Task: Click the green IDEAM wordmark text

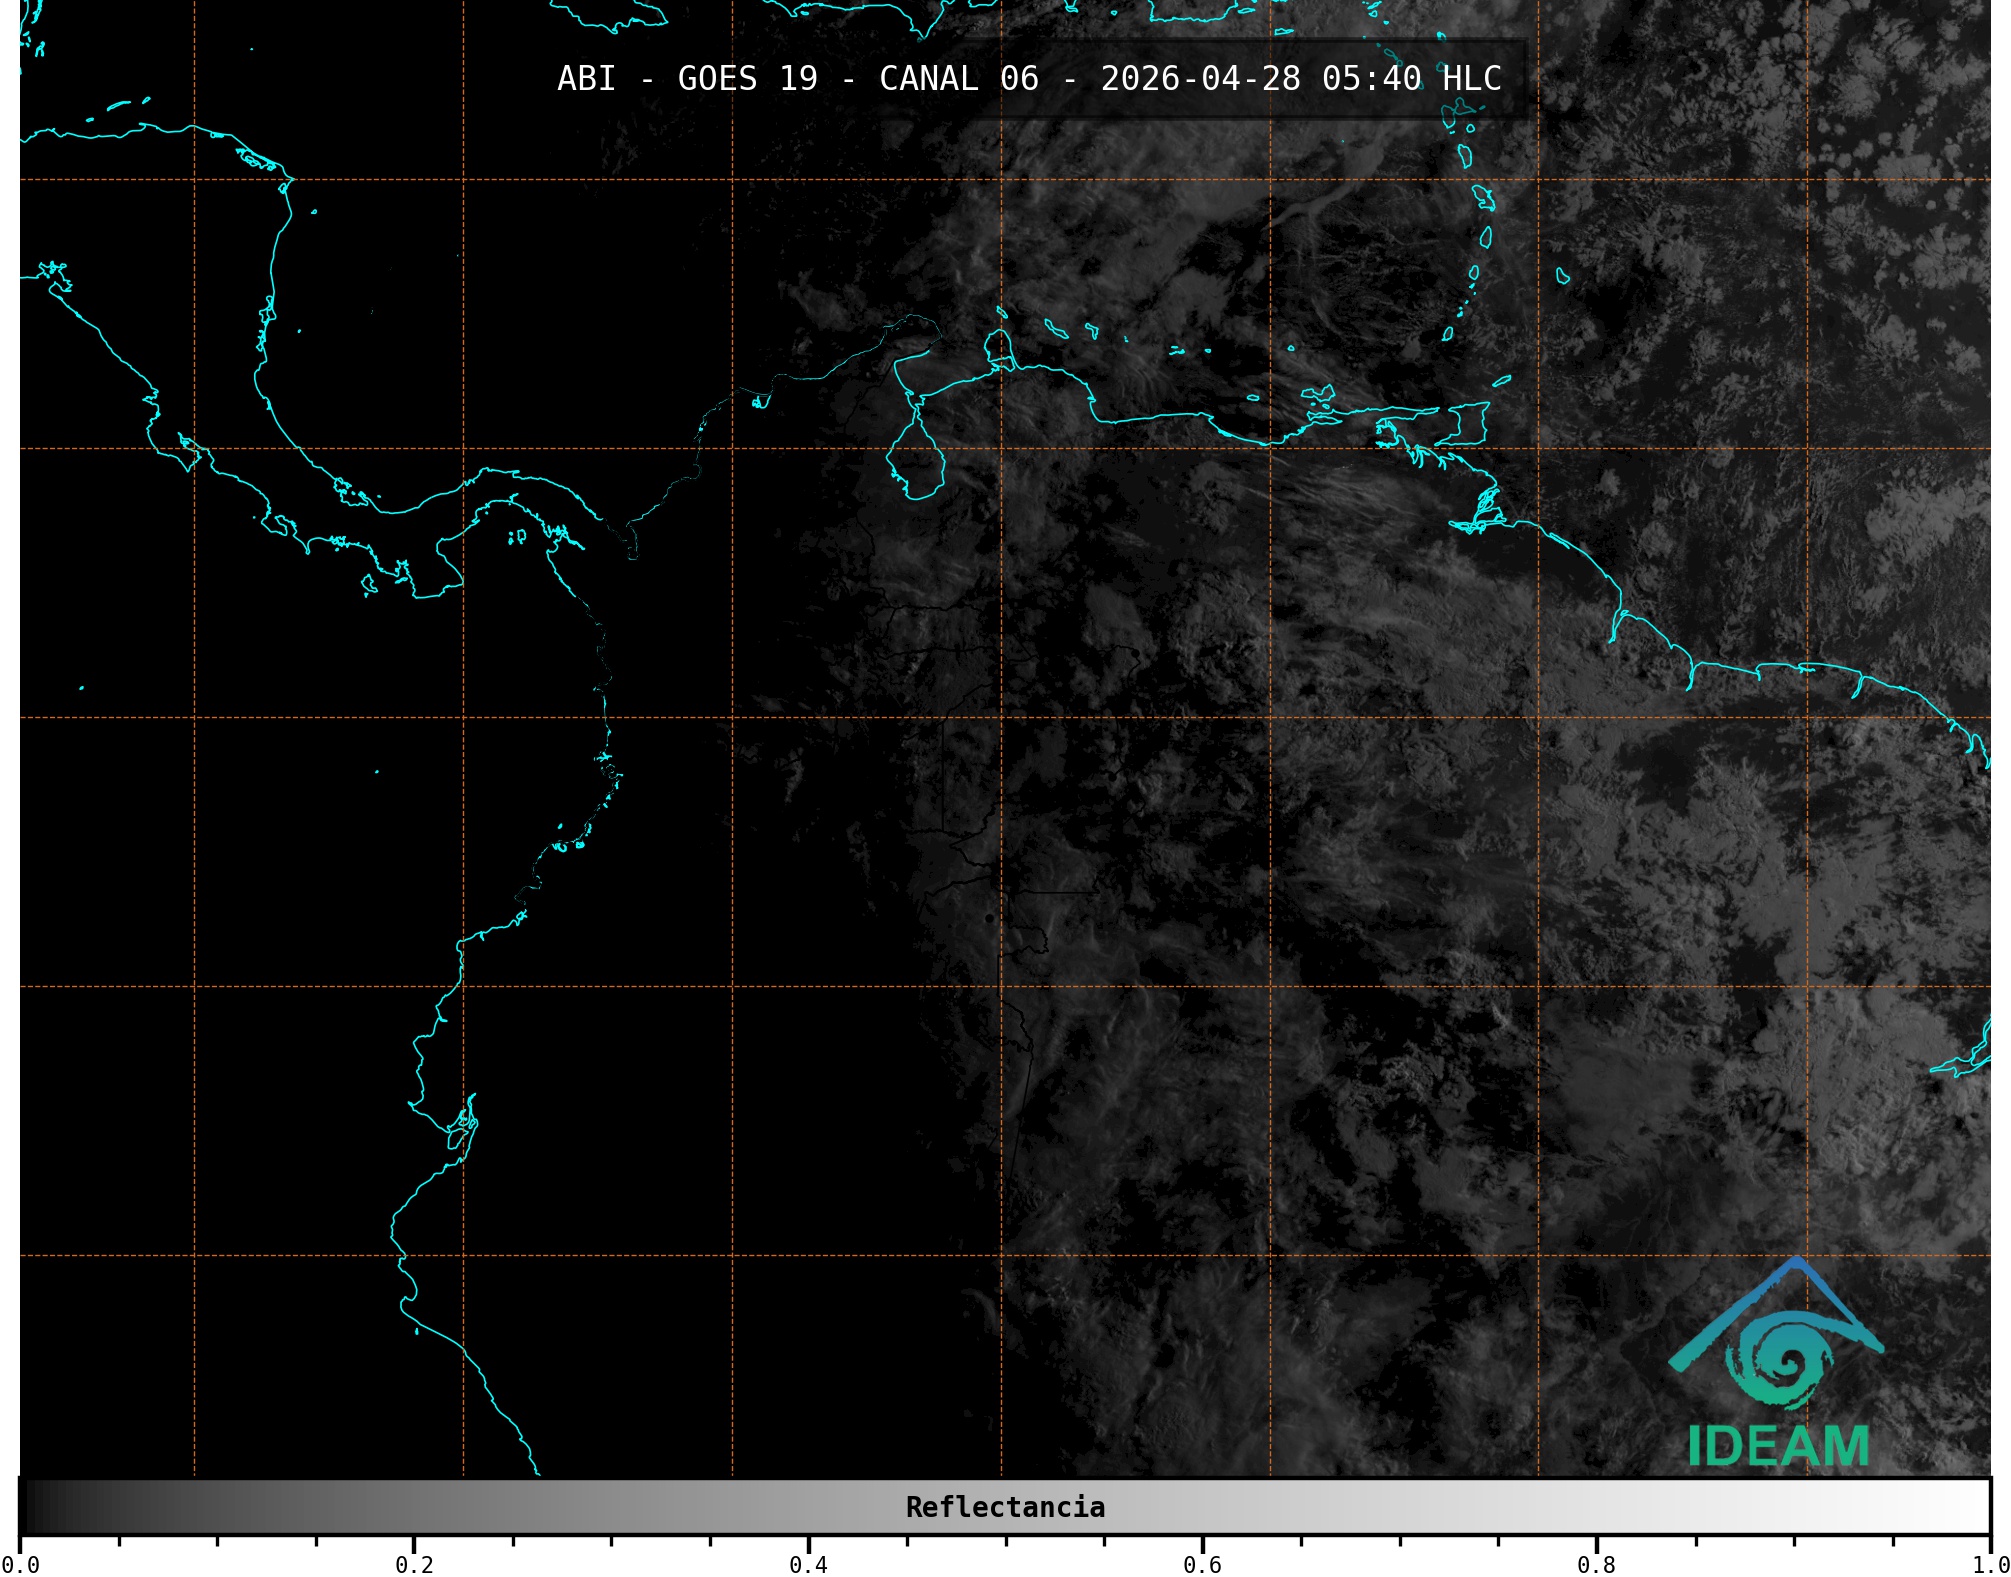Action: (1778, 1446)
